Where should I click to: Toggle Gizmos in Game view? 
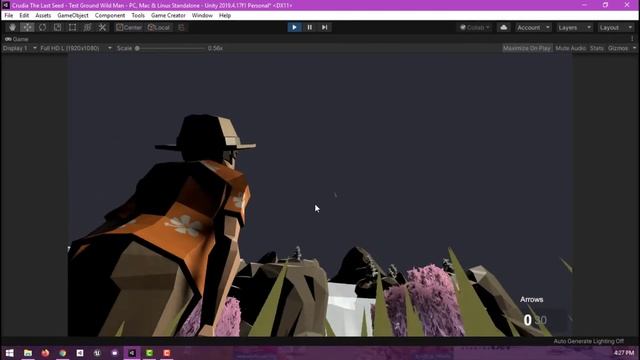pyautogui.click(x=618, y=48)
